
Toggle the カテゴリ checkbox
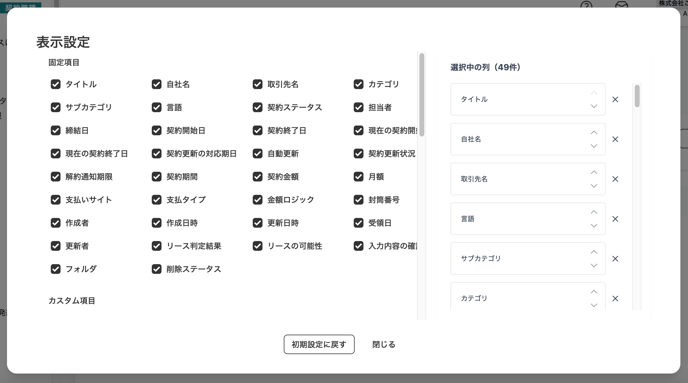pyautogui.click(x=358, y=84)
